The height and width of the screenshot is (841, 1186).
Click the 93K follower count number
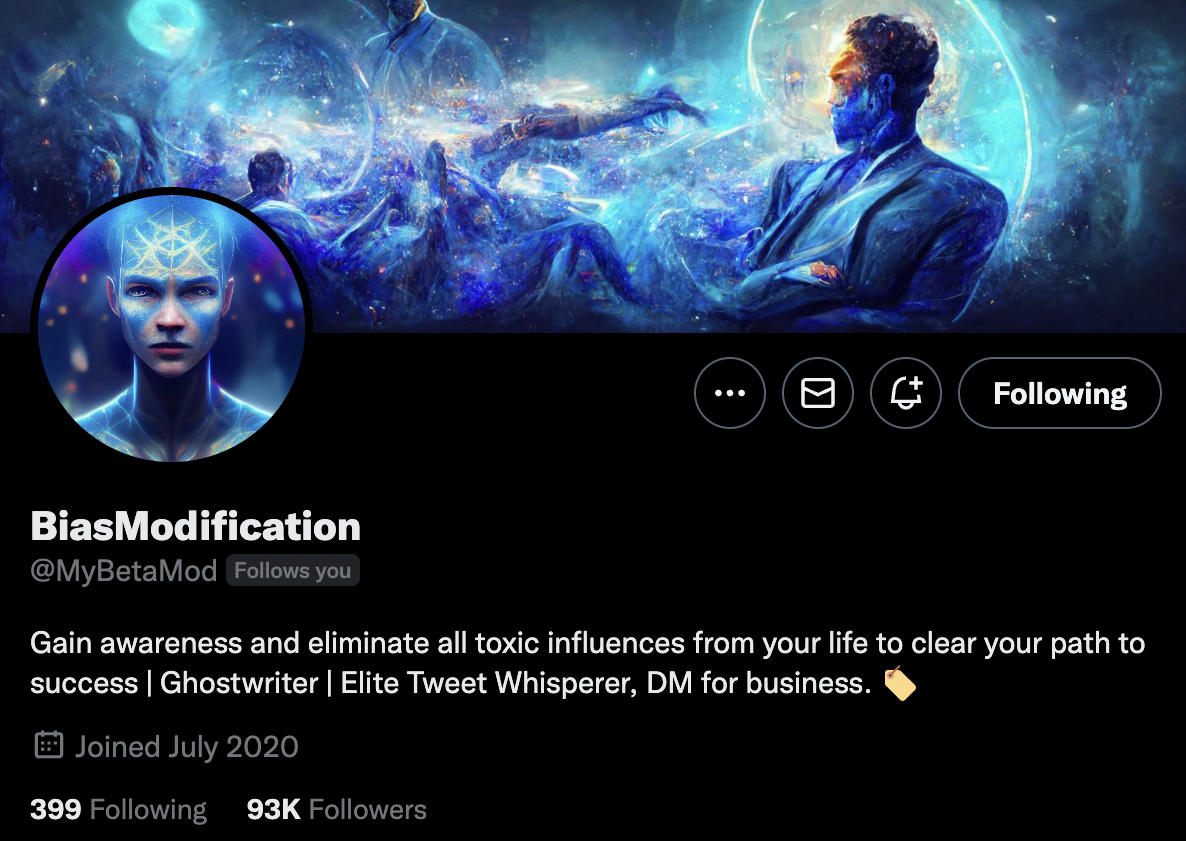coord(273,809)
